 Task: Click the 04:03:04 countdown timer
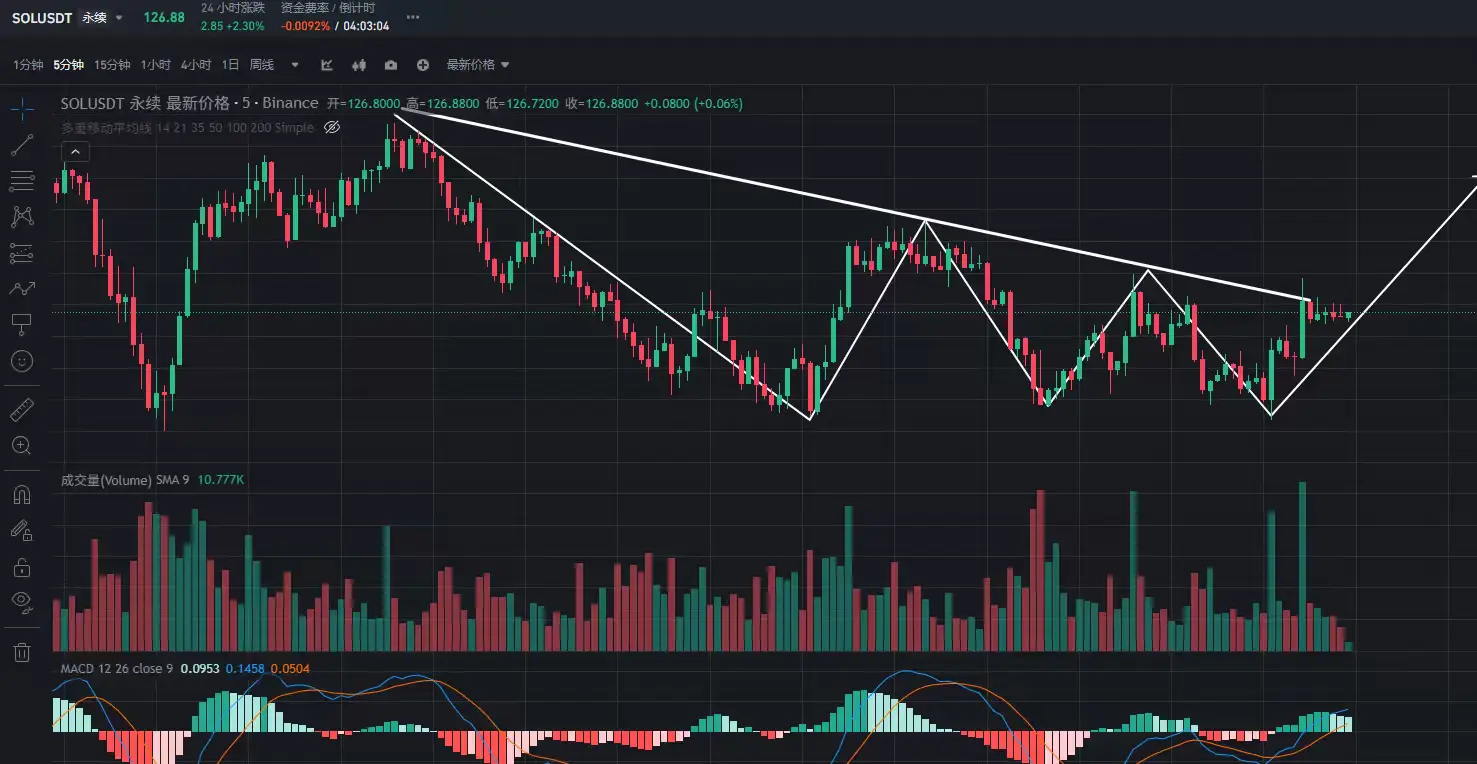pyautogui.click(x=366, y=26)
